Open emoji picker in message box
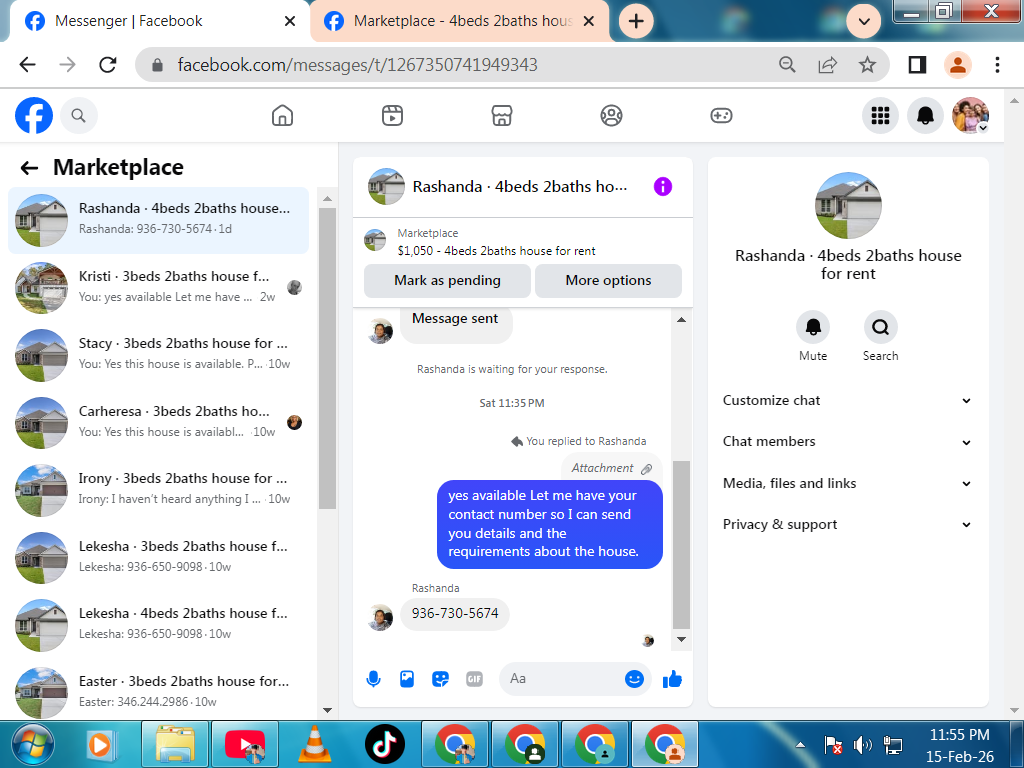Image resolution: width=1024 pixels, height=768 pixels. click(x=634, y=679)
